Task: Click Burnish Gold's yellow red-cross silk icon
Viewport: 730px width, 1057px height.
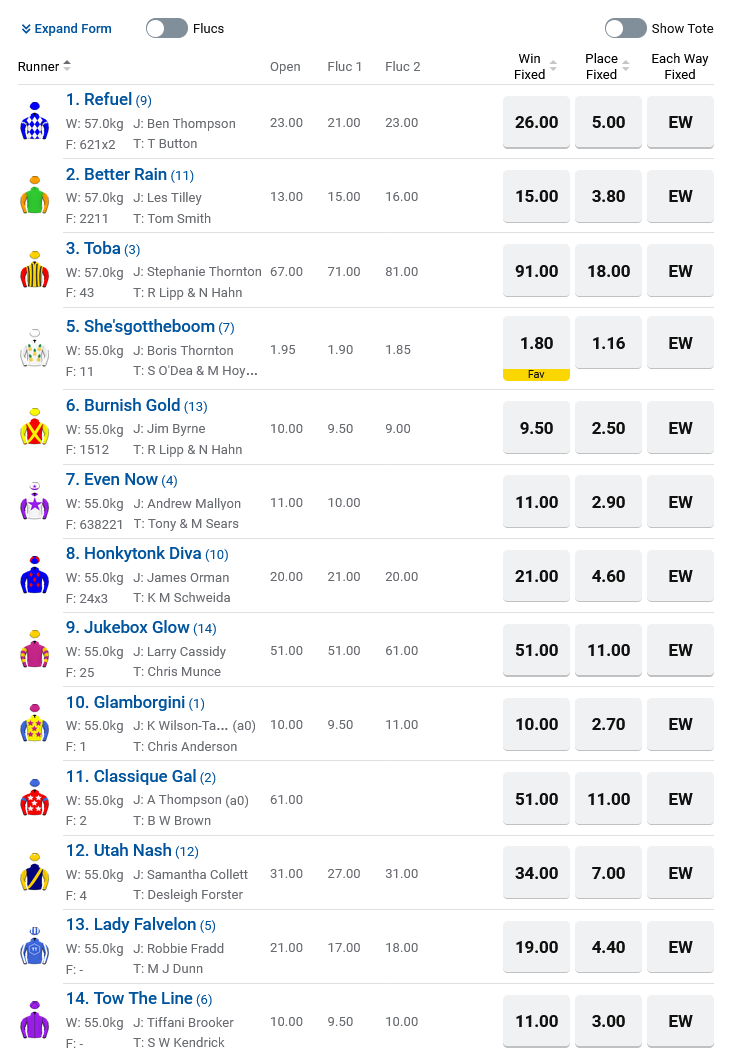Action: click(35, 427)
